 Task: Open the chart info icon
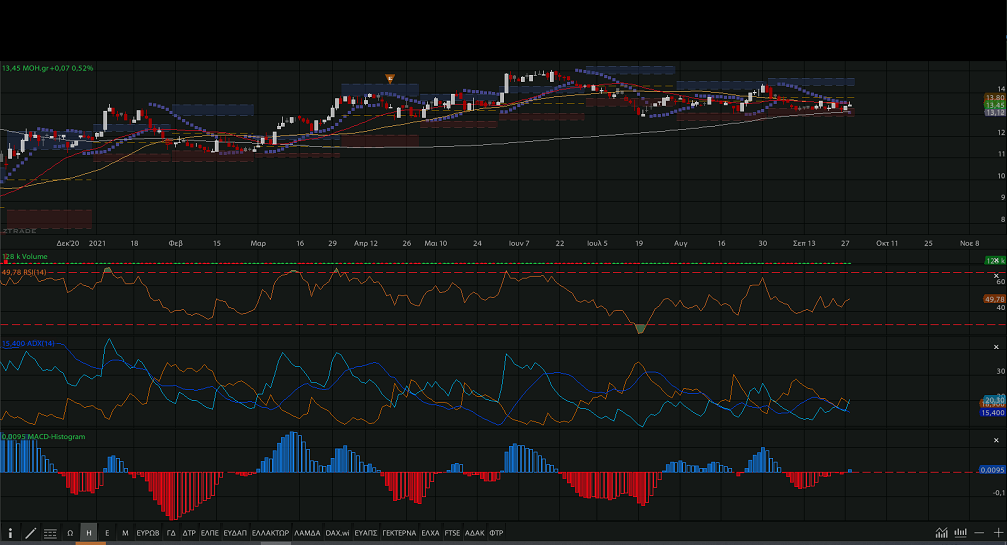click(x=11, y=533)
